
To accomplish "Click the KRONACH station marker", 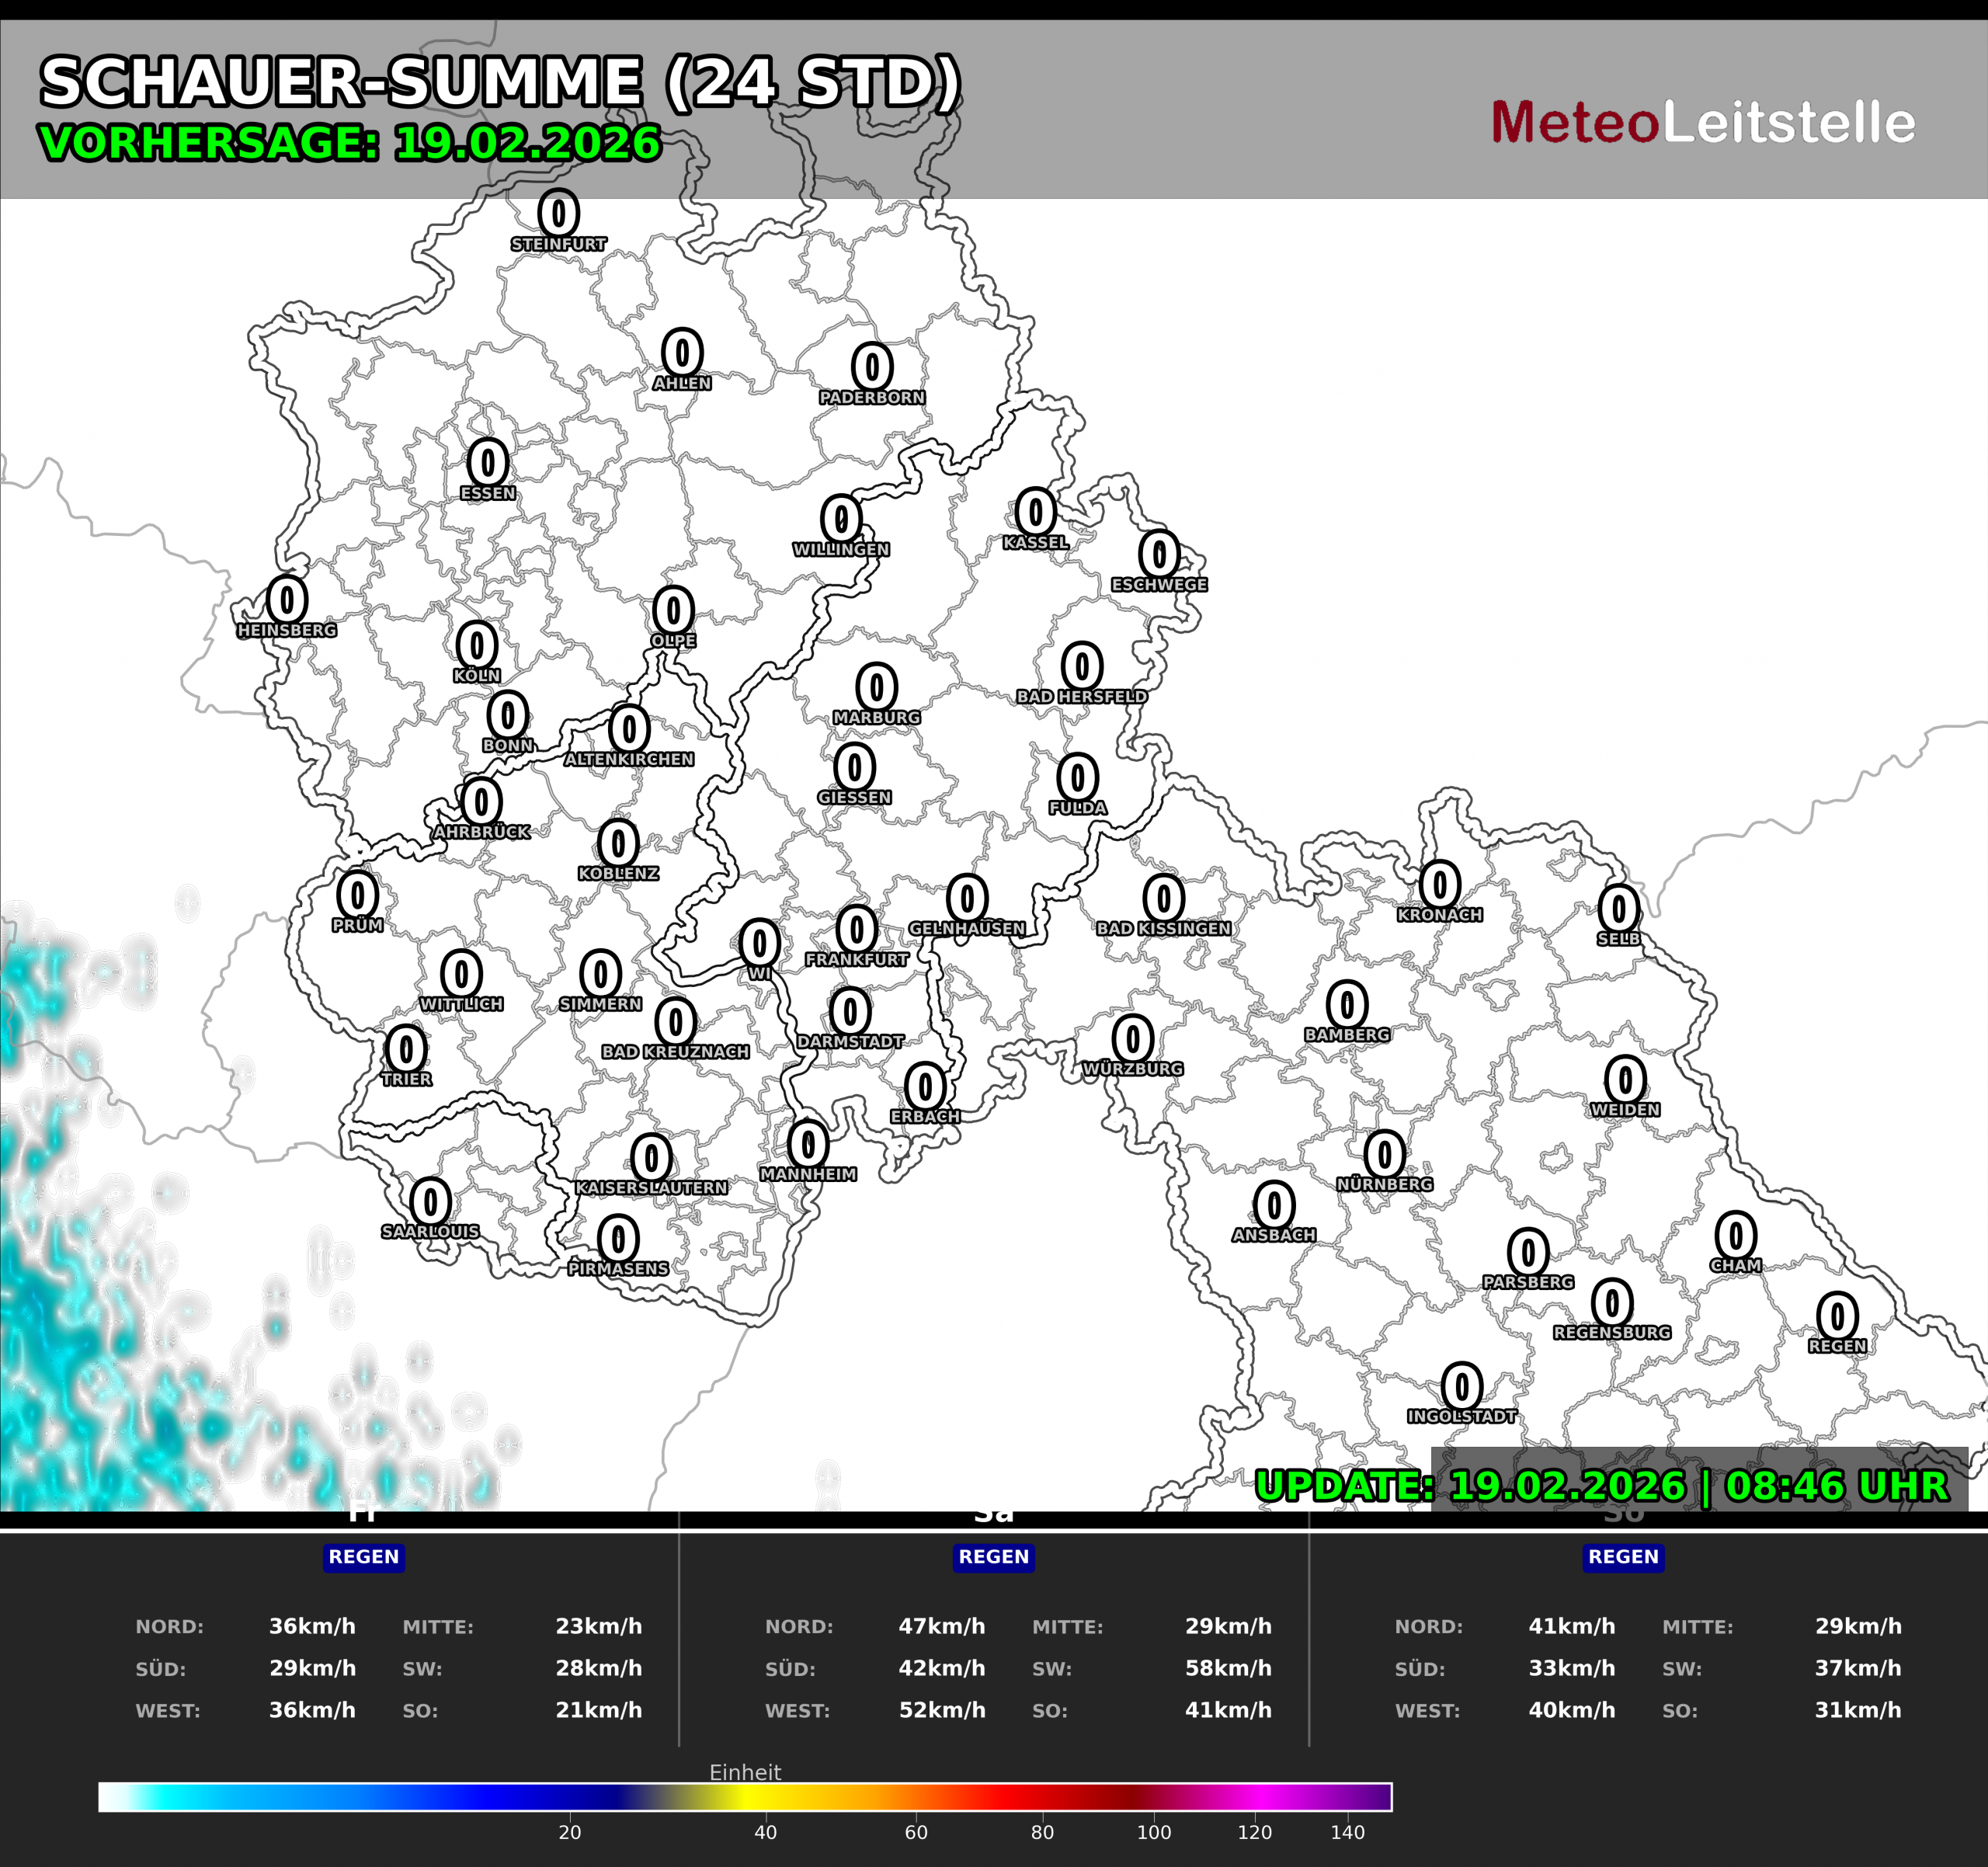I will pos(1439,885).
